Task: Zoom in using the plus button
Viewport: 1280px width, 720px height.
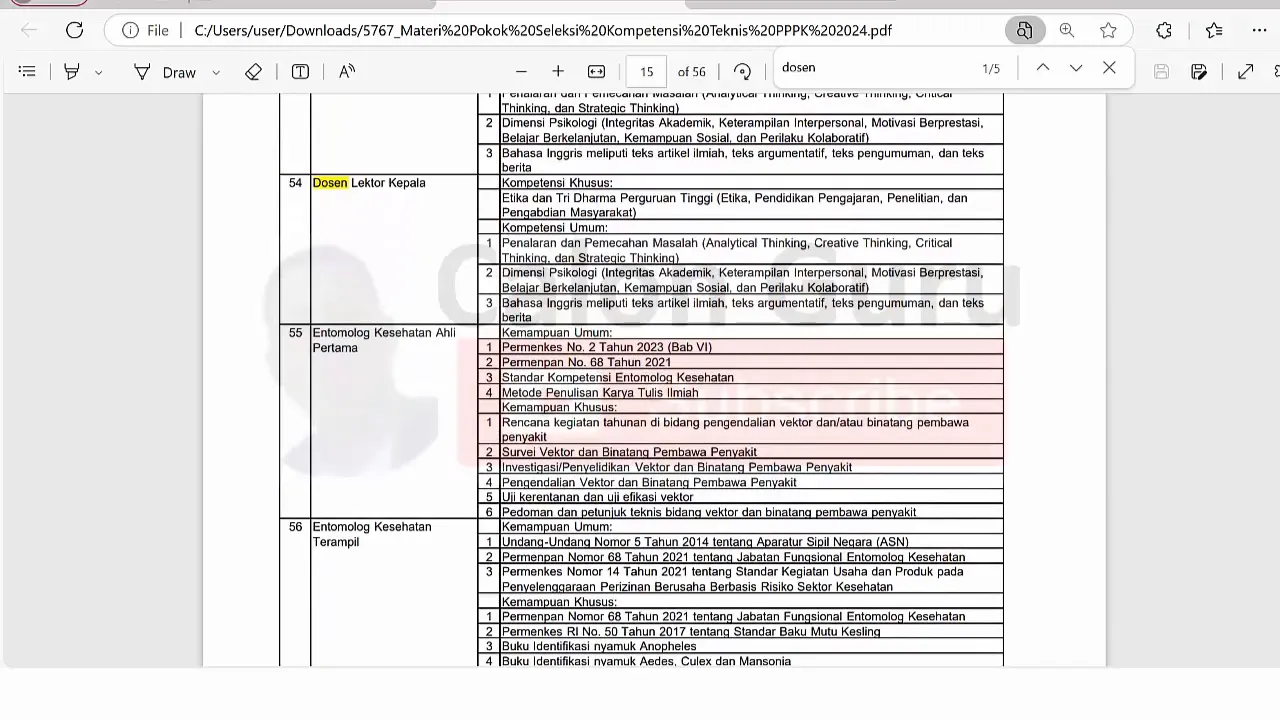Action: (x=558, y=71)
